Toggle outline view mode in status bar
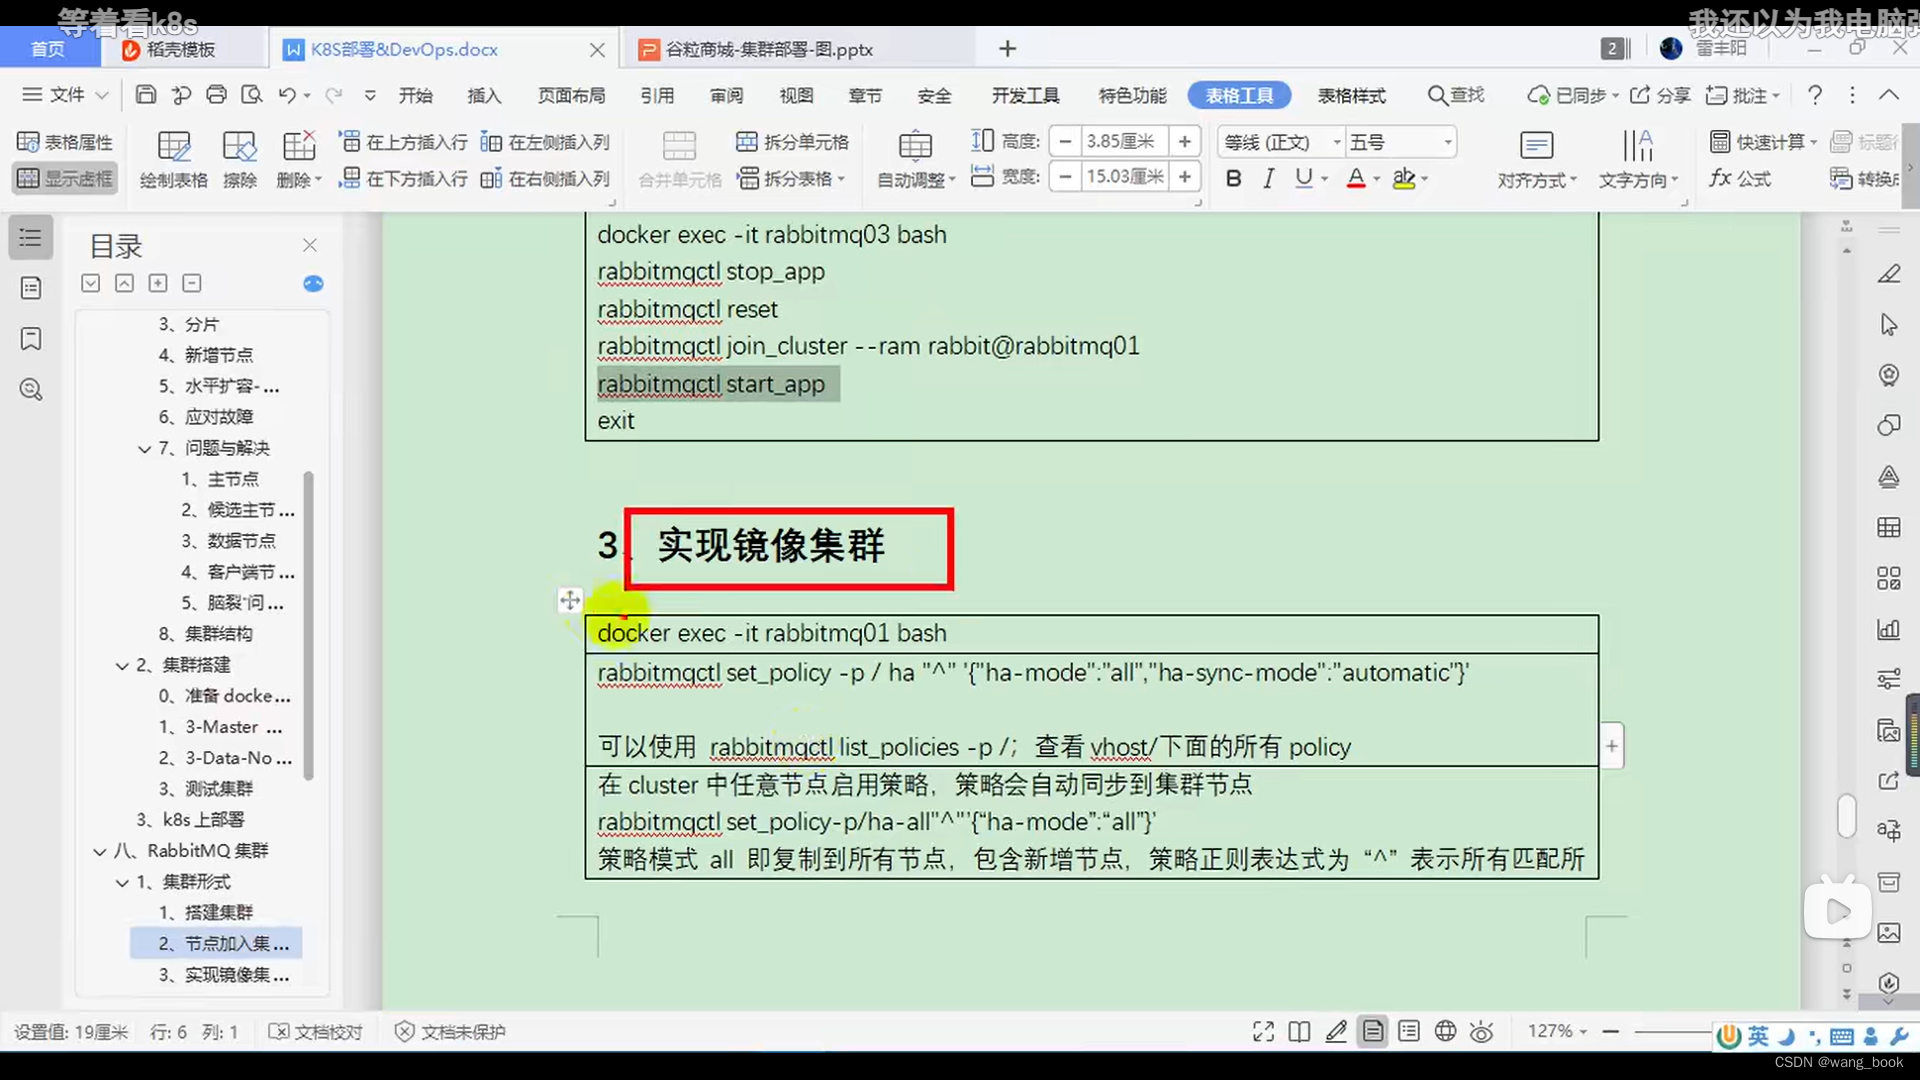 point(1409,1032)
